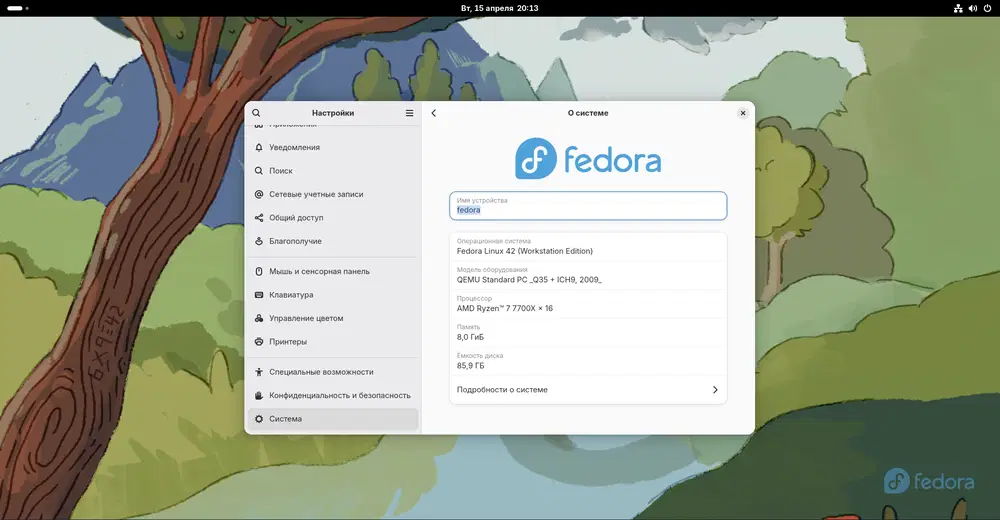
Task: Click the @ icon beside Сетевые учетные записи
Action: point(259,194)
